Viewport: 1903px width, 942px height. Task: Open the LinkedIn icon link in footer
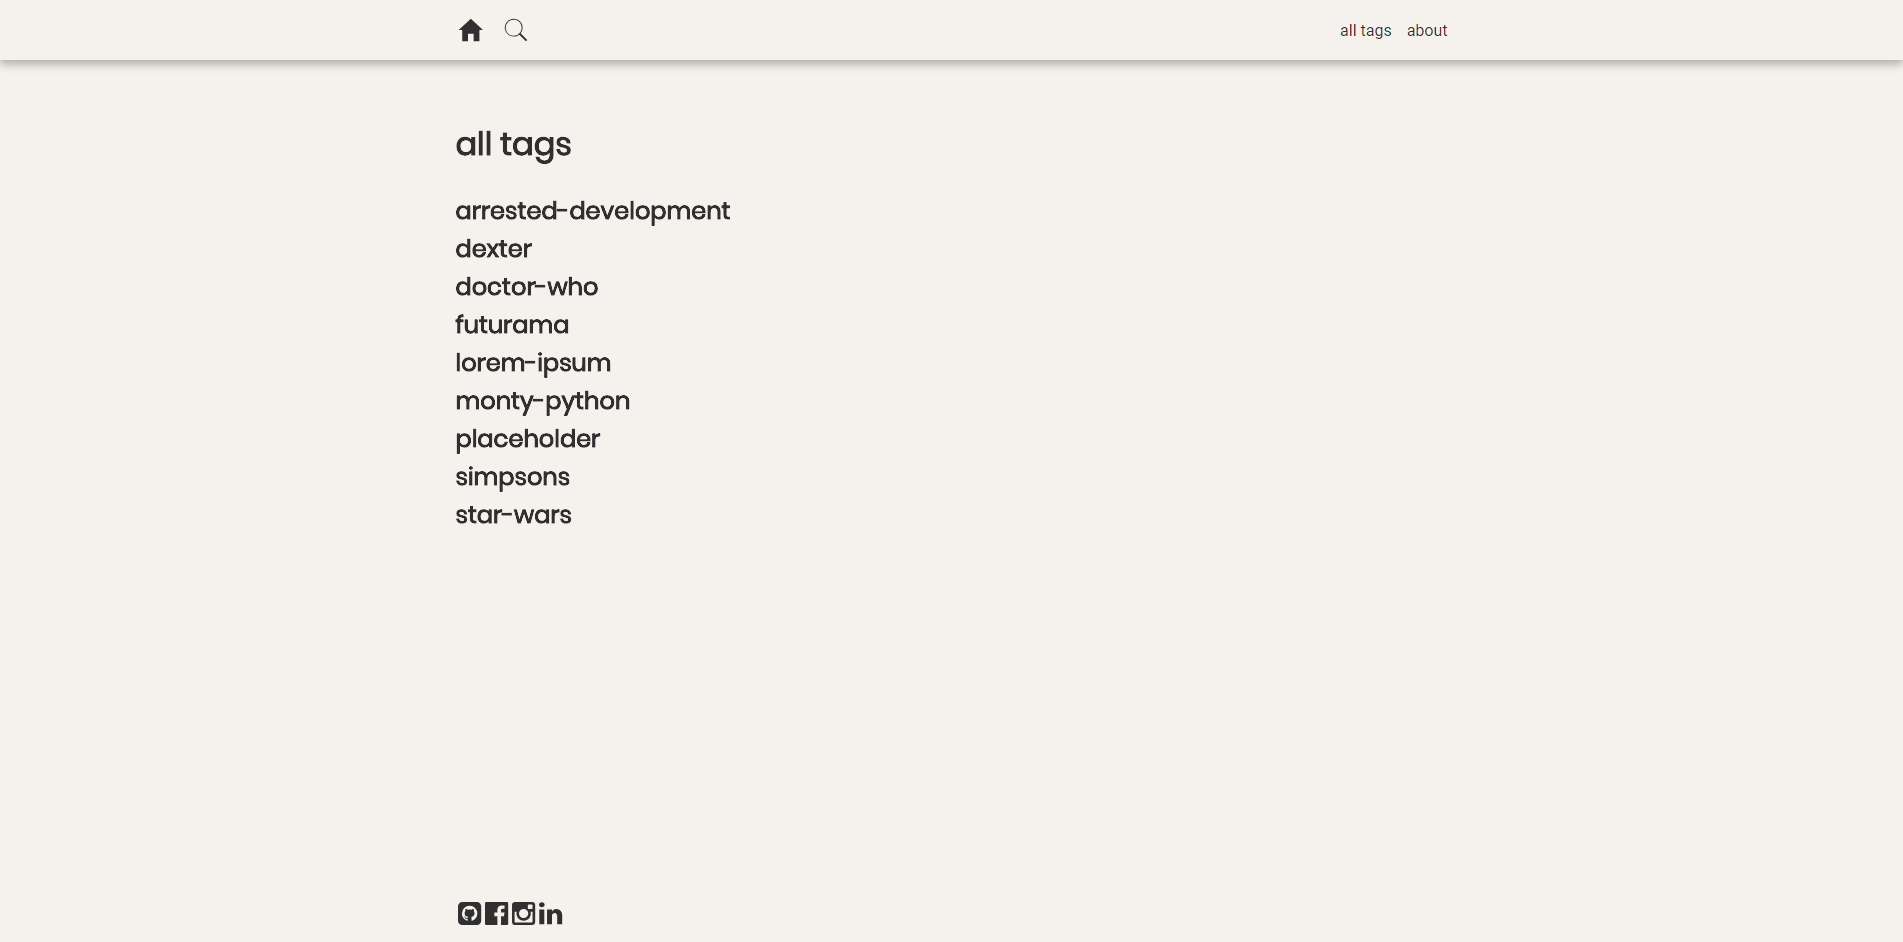550,914
